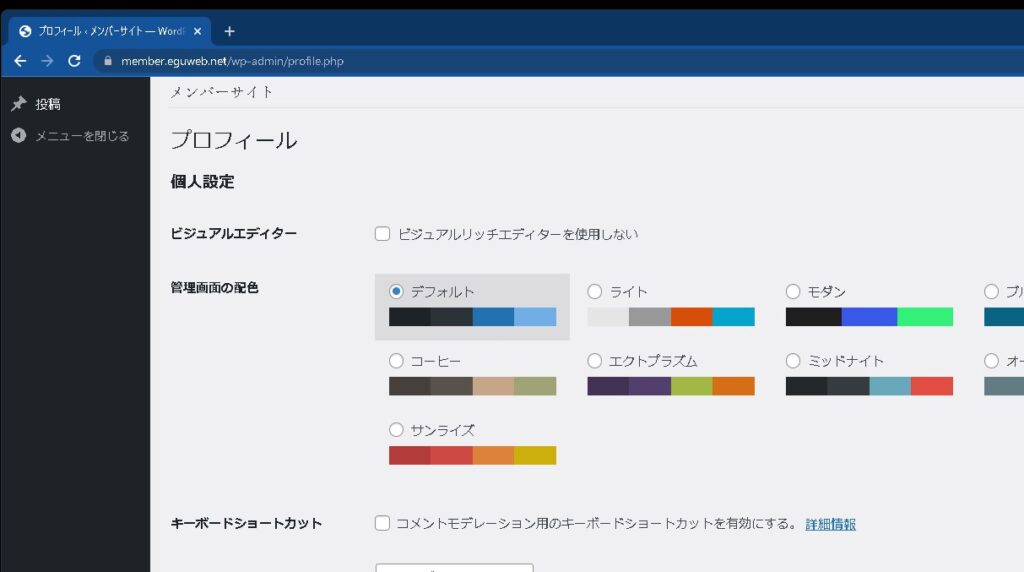The height and width of the screenshot is (572, 1024).
Task: Click メニューを閉じる in sidebar
Action: pyautogui.click(x=82, y=136)
